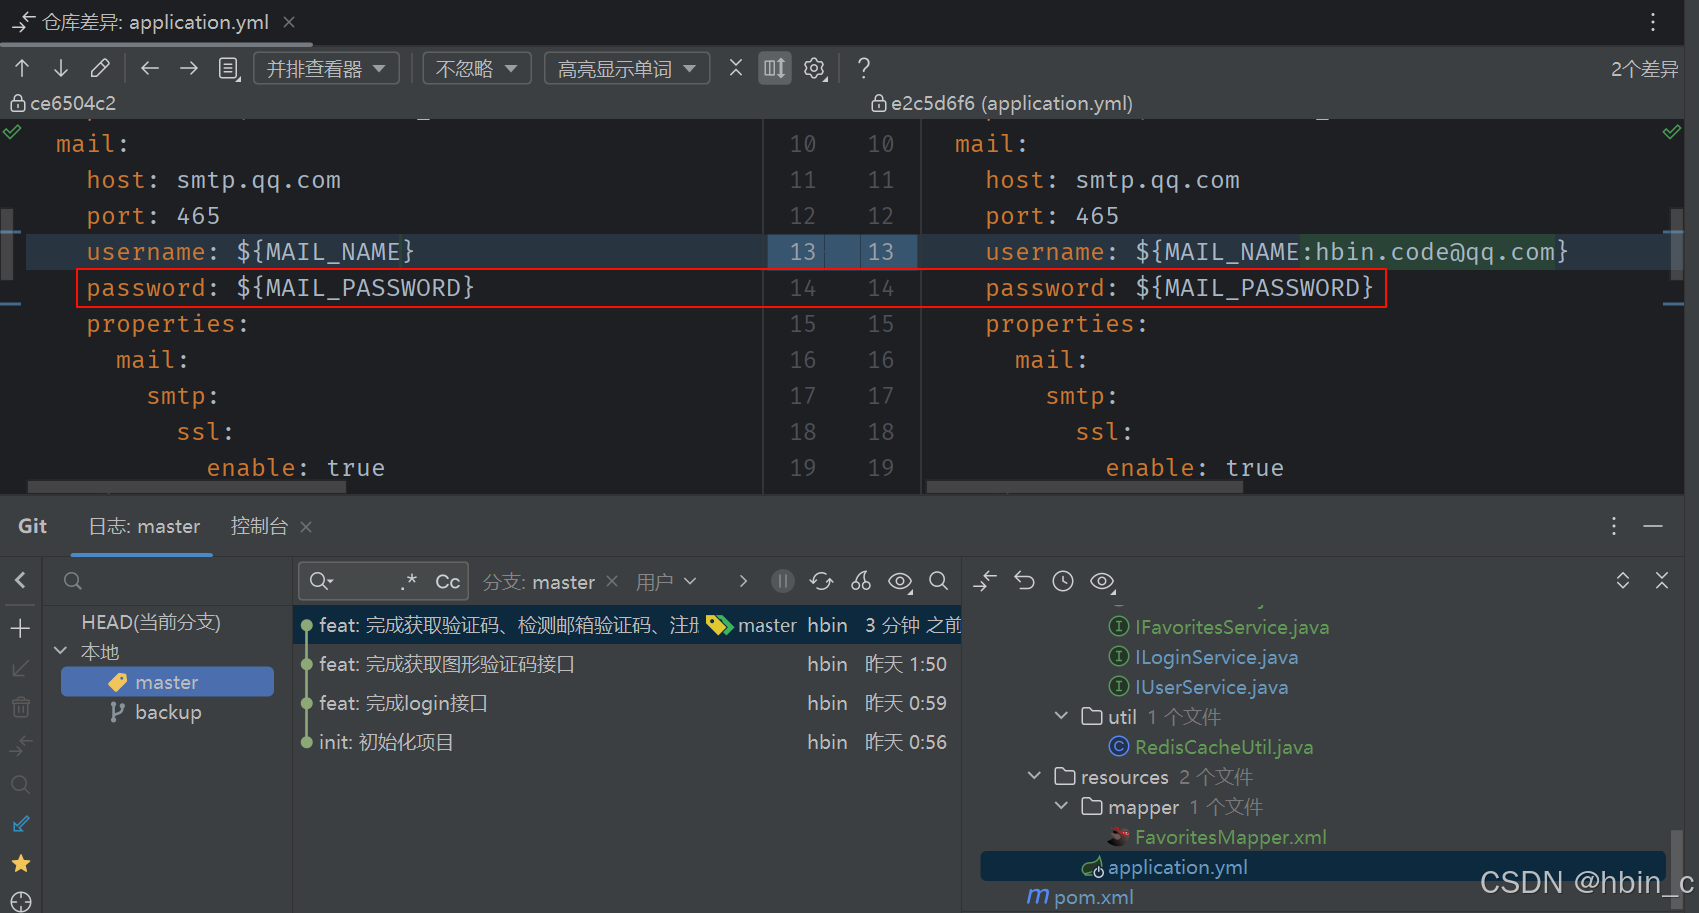
Task: Collapse the 本地 branches node
Action: (x=61, y=651)
